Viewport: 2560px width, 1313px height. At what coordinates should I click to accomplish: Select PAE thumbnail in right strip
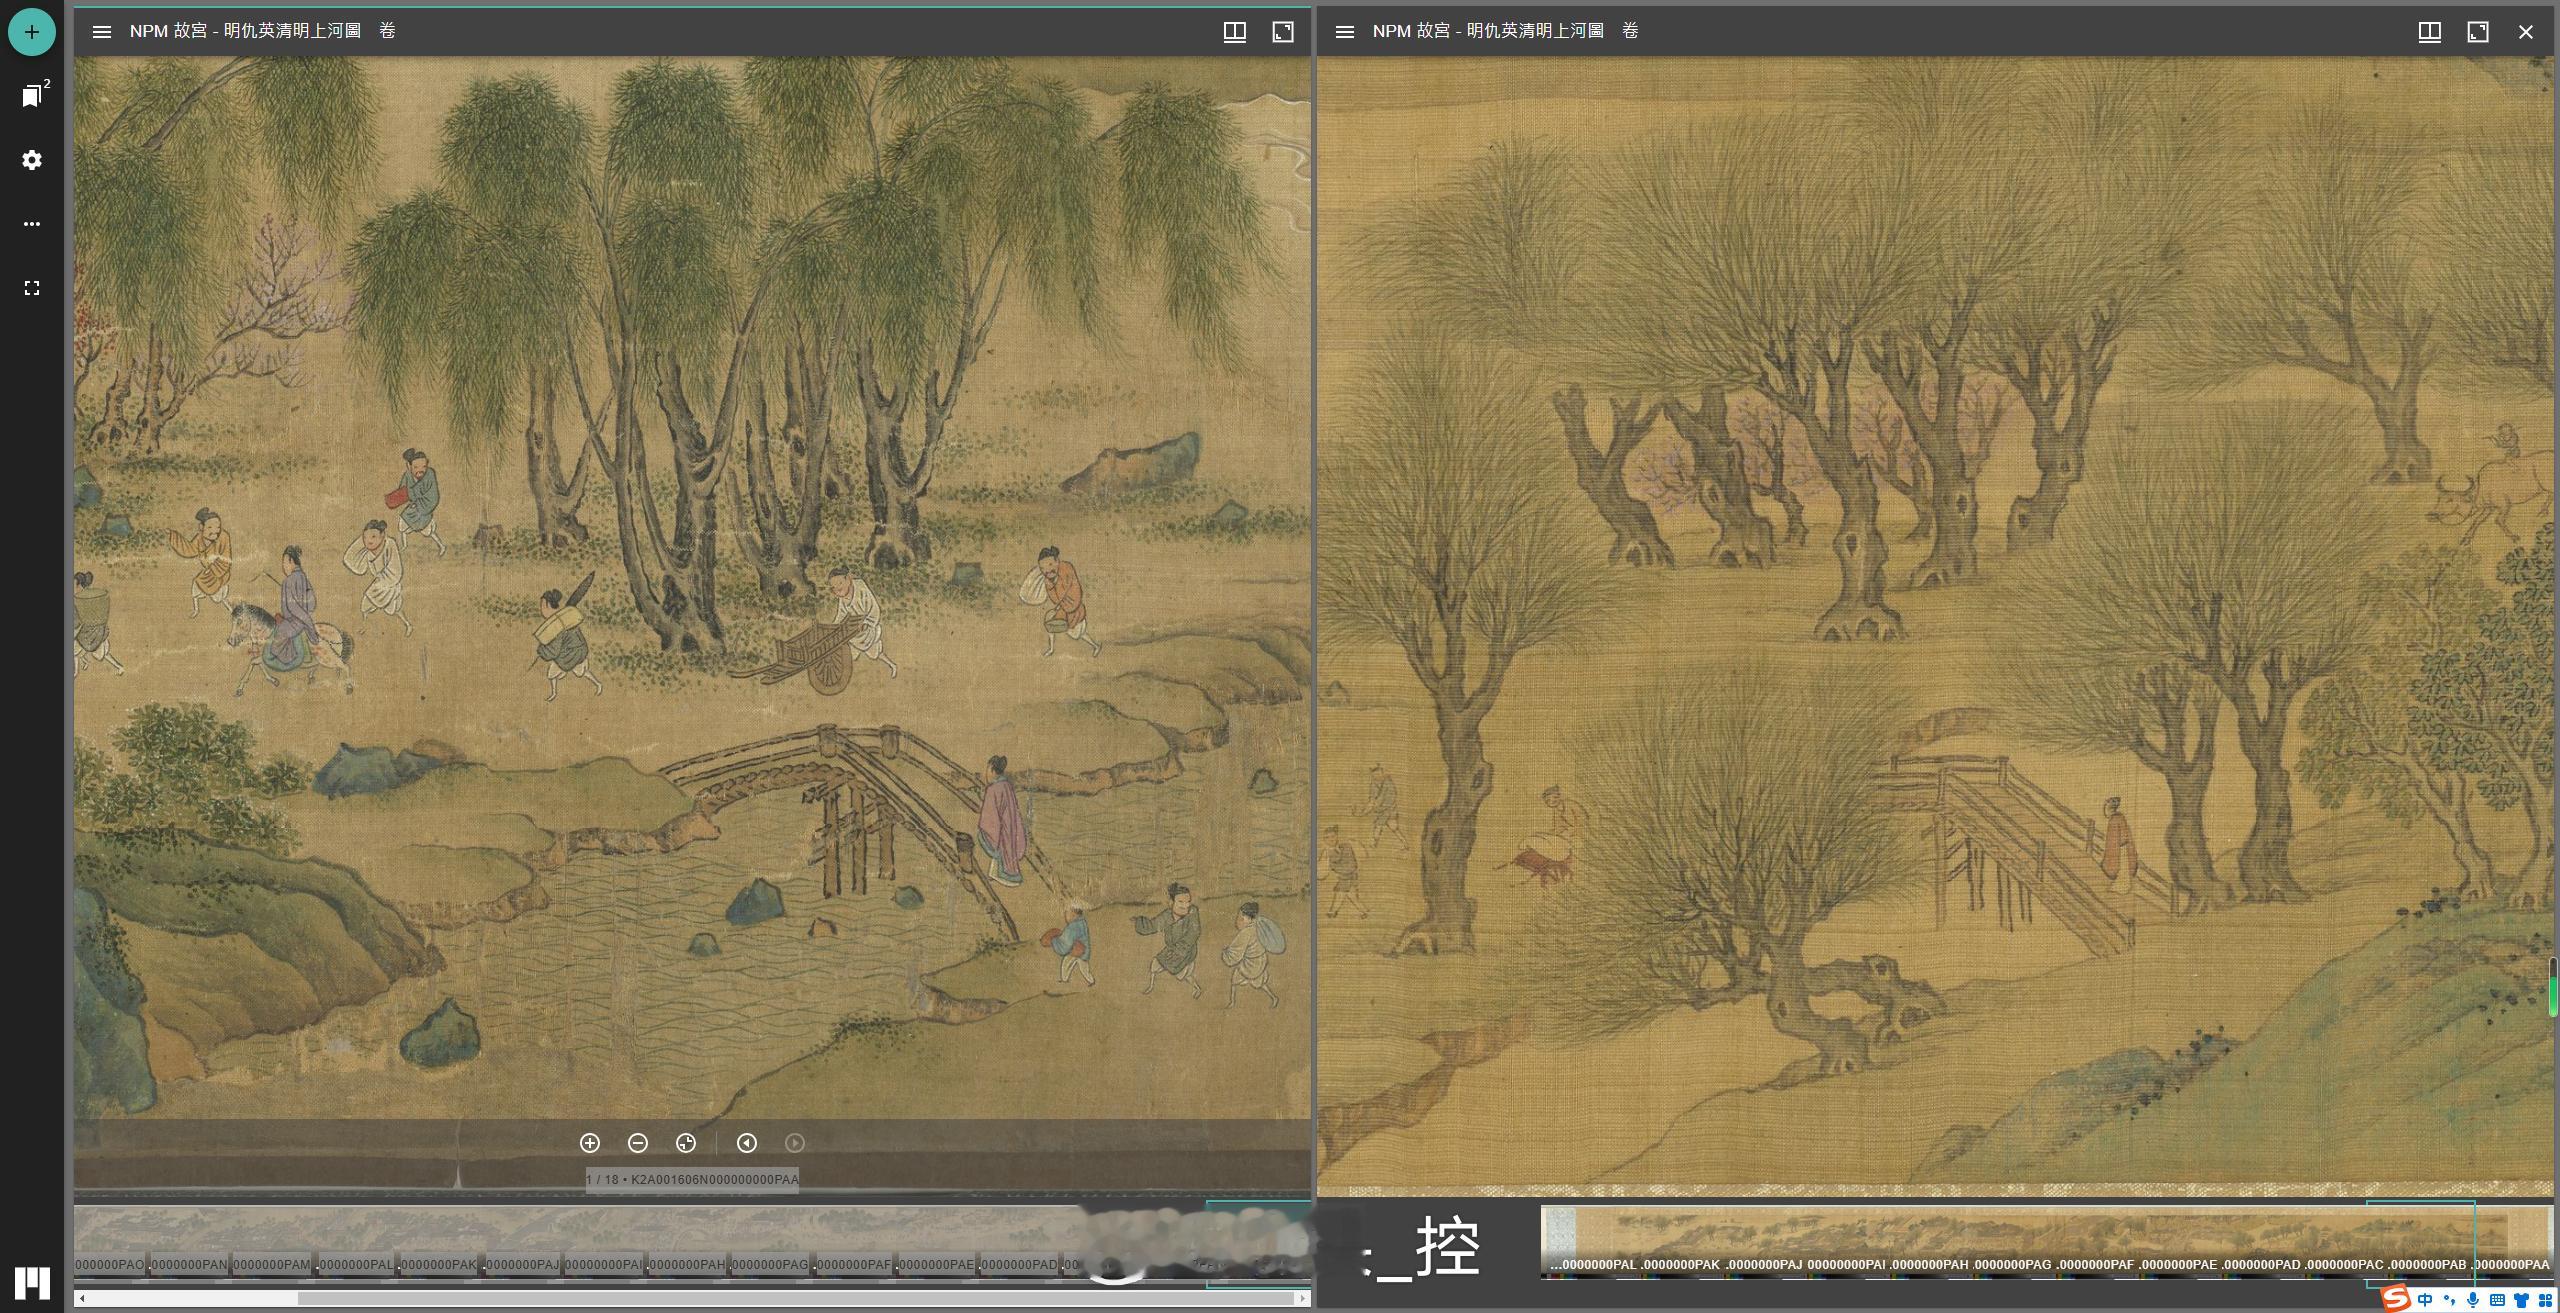[2179, 1242]
